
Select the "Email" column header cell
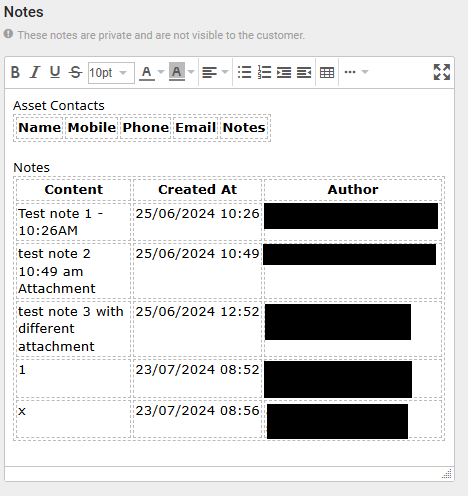[195, 127]
